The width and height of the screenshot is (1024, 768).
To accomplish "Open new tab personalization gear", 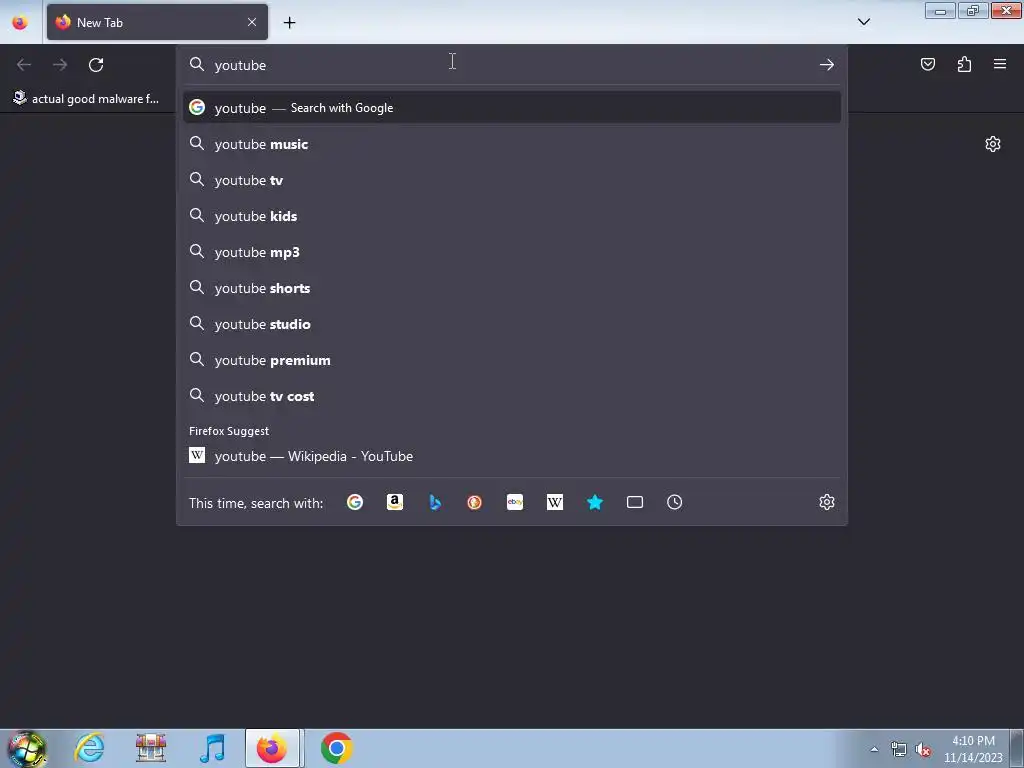I will pos(993,144).
